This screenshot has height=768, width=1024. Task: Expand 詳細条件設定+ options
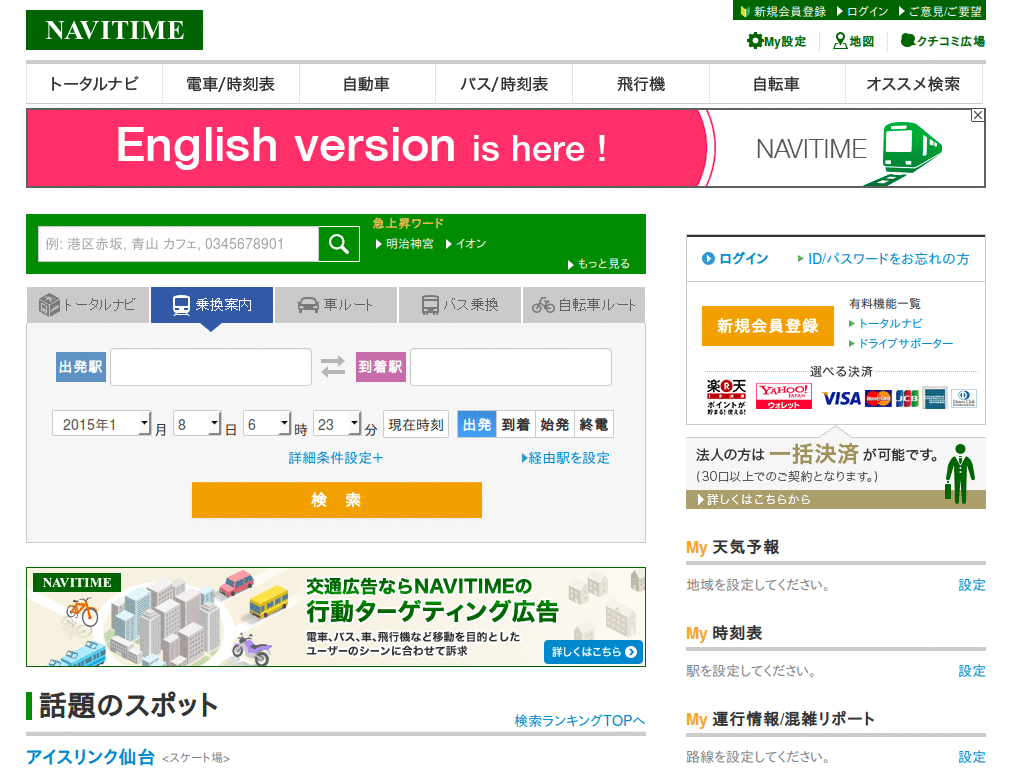[336, 458]
